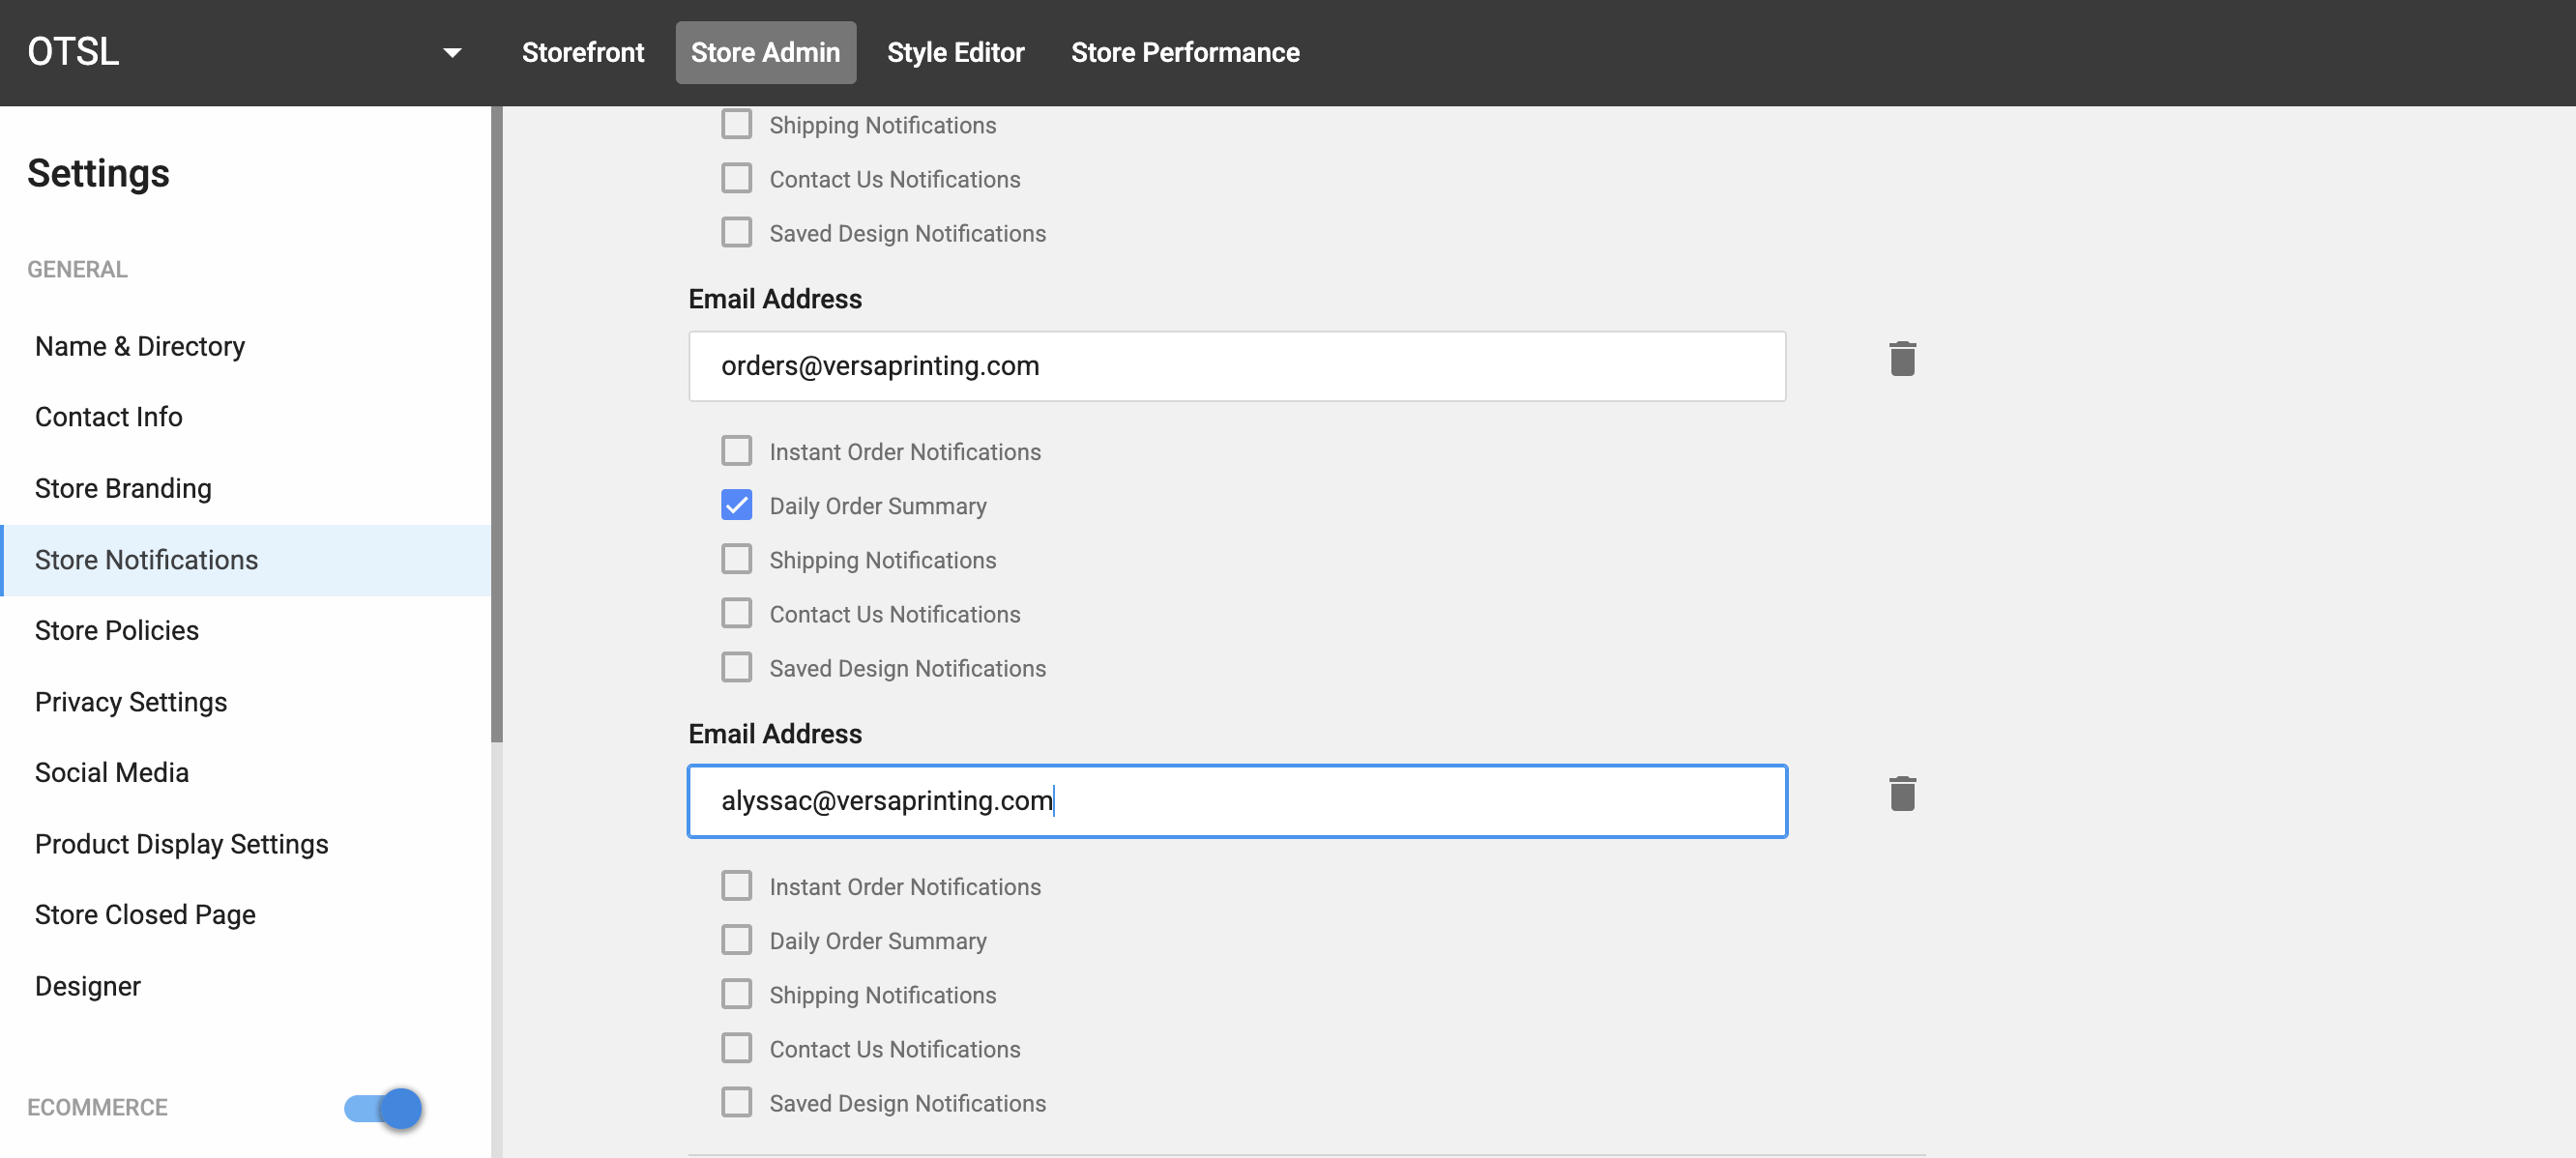Click the sidebar vertical scrollbar
Image resolution: width=2576 pixels, height=1158 pixels.
click(497, 425)
